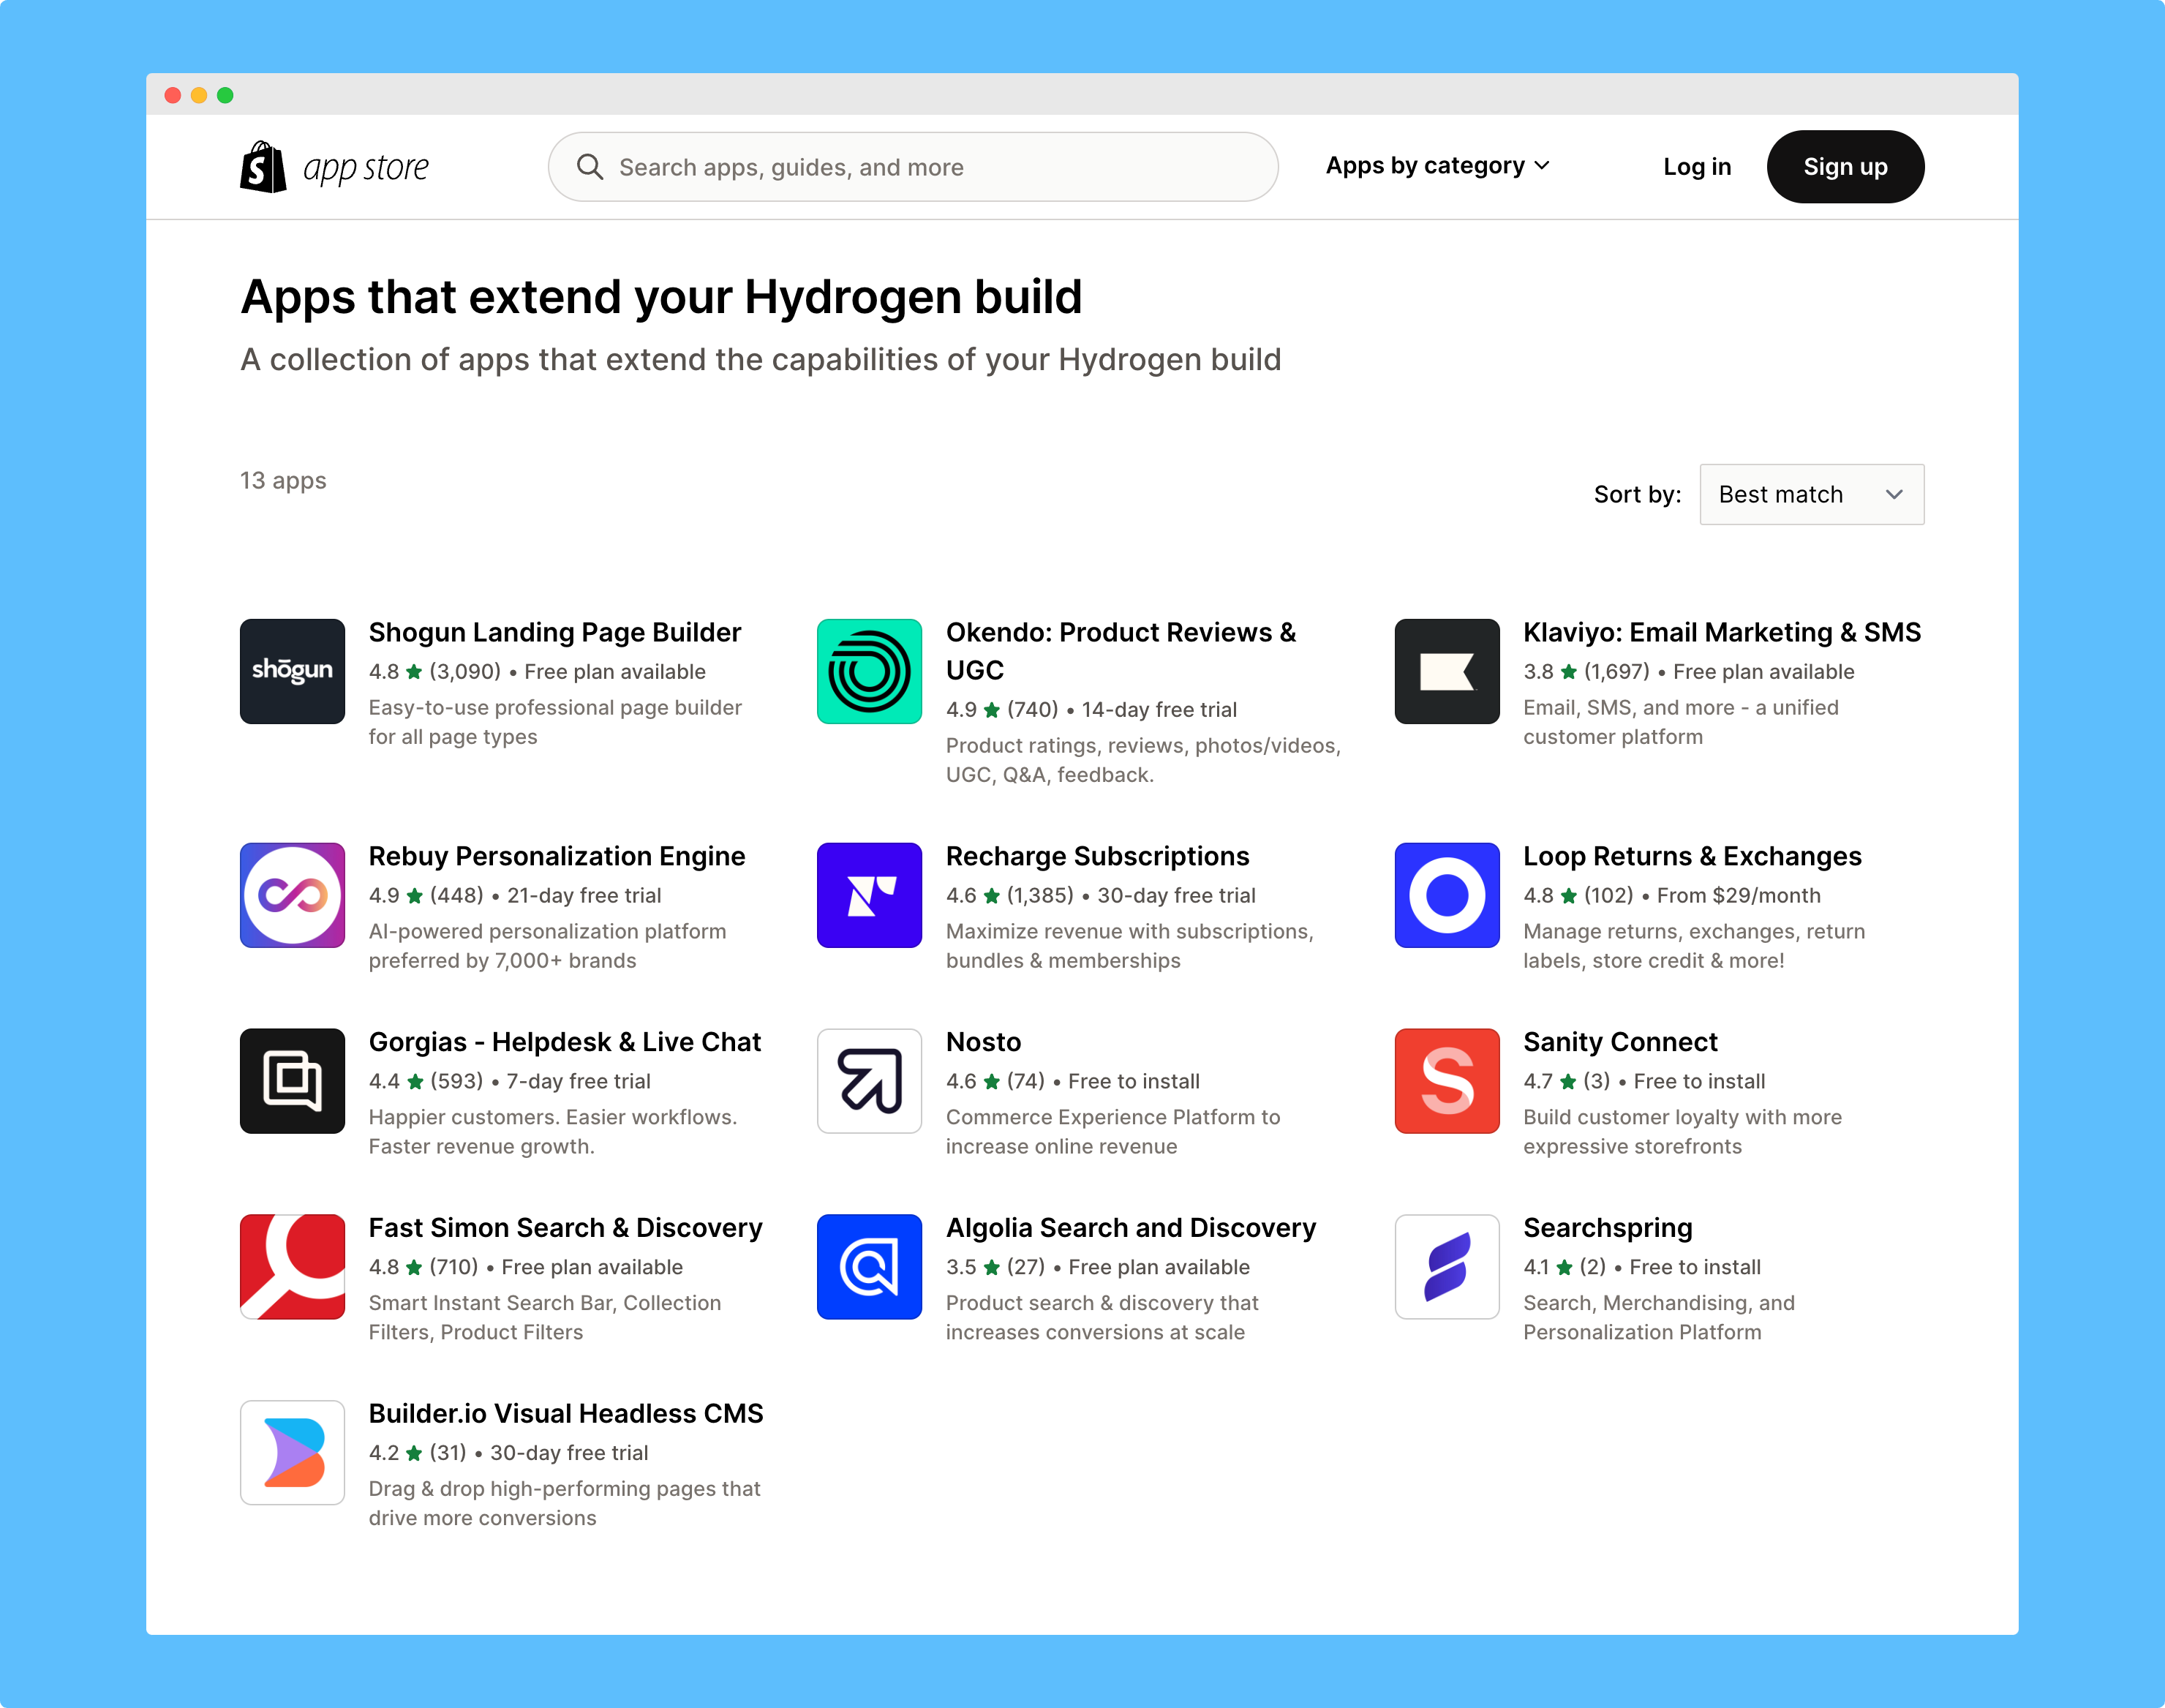Open the Builder.io app icon

point(292,1452)
